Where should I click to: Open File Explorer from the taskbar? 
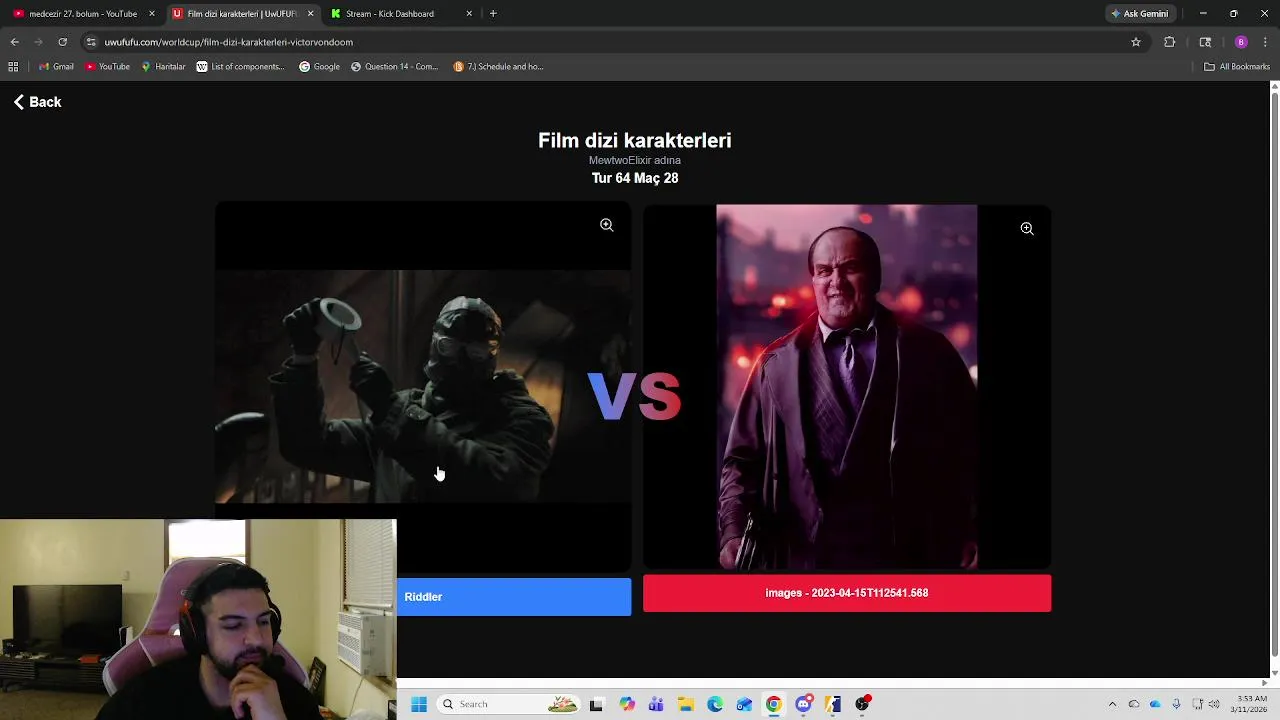[685, 704]
